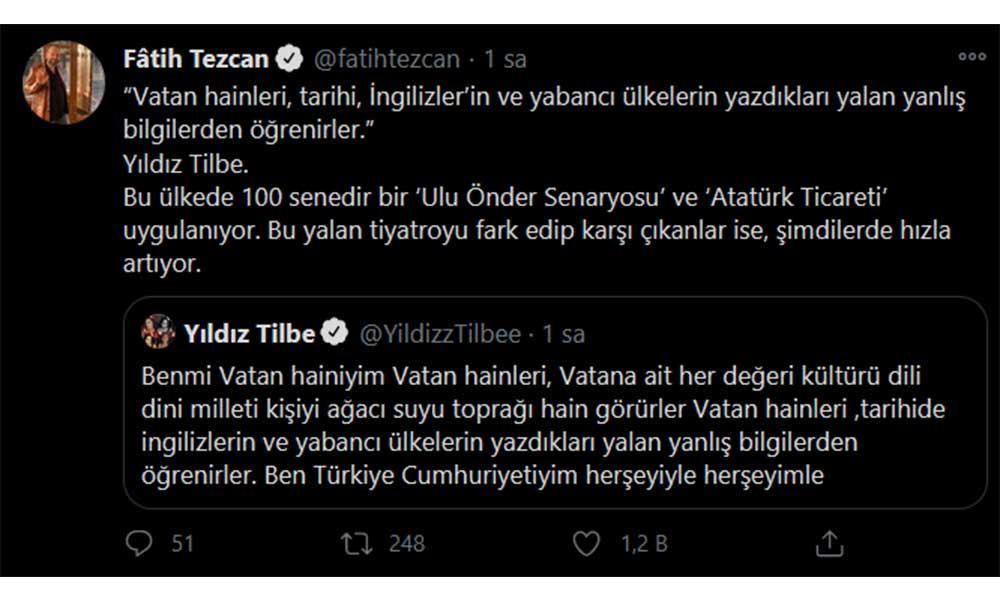This screenshot has width=1000, height=600.
Task: Click the quoted tweet's '1 sa' timestamp
Action: click(563, 333)
